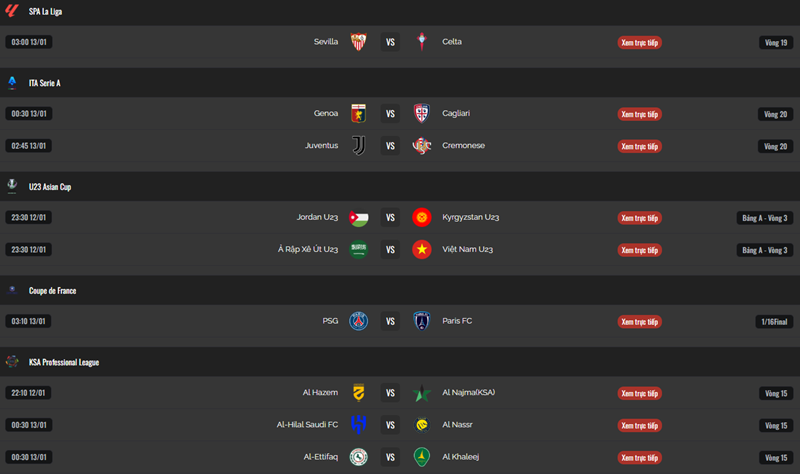Click the Celta team crest
Image resolution: width=800 pixels, height=474 pixels.
coord(422,42)
